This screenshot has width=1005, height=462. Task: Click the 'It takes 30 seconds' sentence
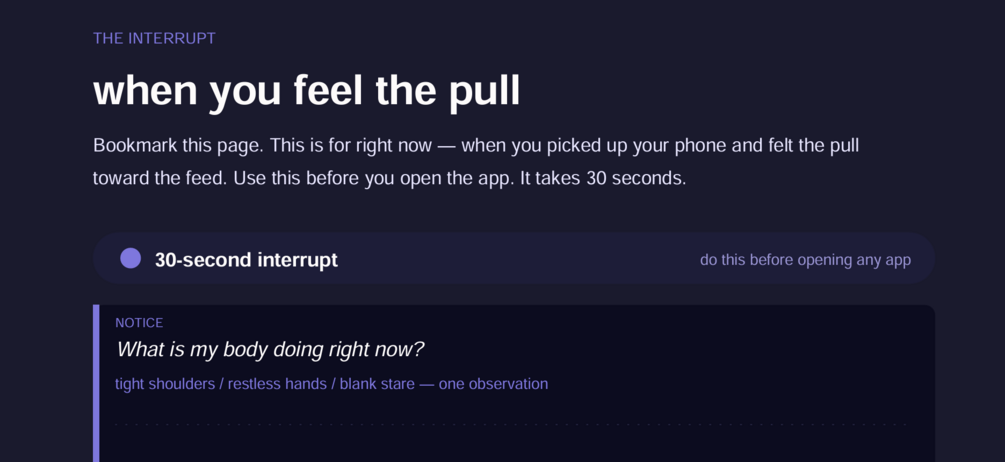point(602,178)
